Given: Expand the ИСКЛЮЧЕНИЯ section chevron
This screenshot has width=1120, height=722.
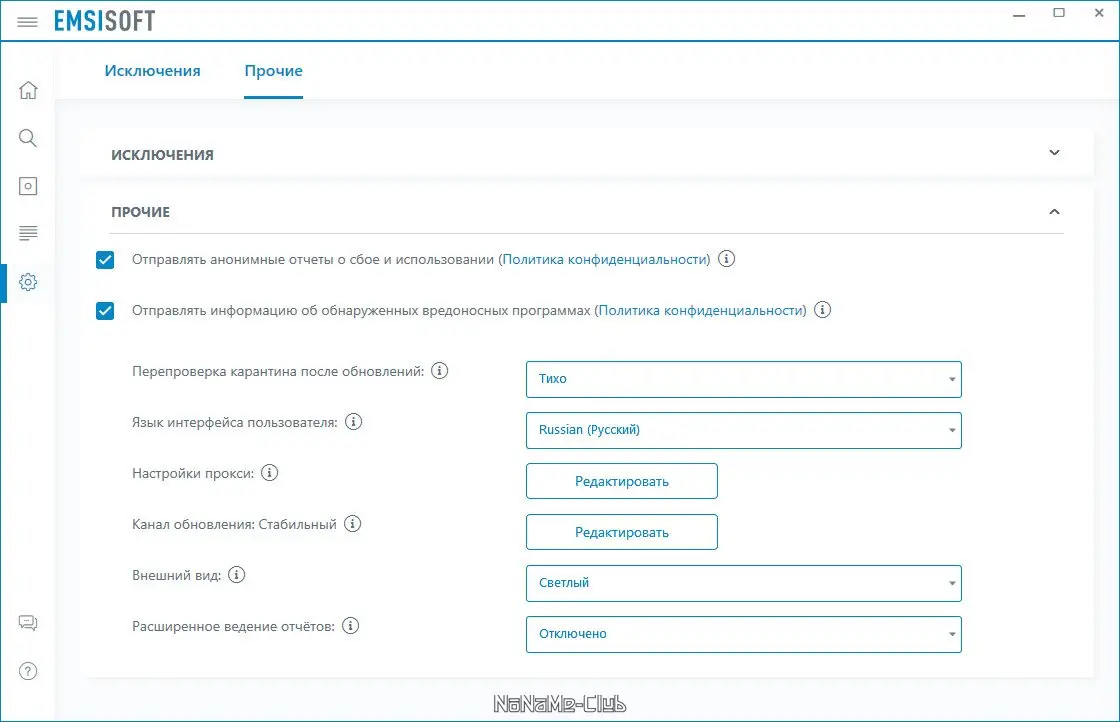Looking at the screenshot, I should point(1054,153).
